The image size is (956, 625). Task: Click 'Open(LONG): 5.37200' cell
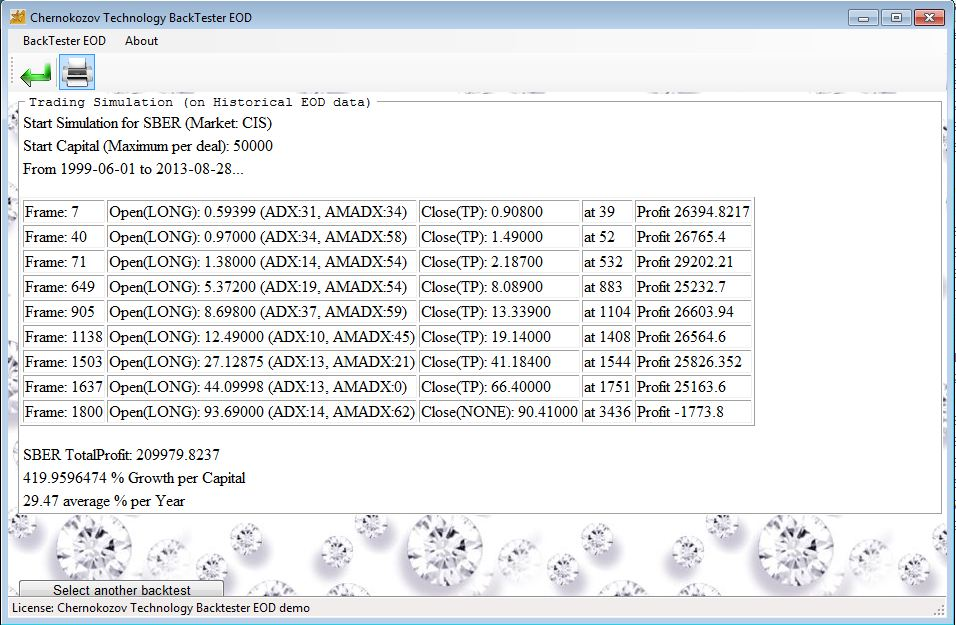click(x=262, y=287)
